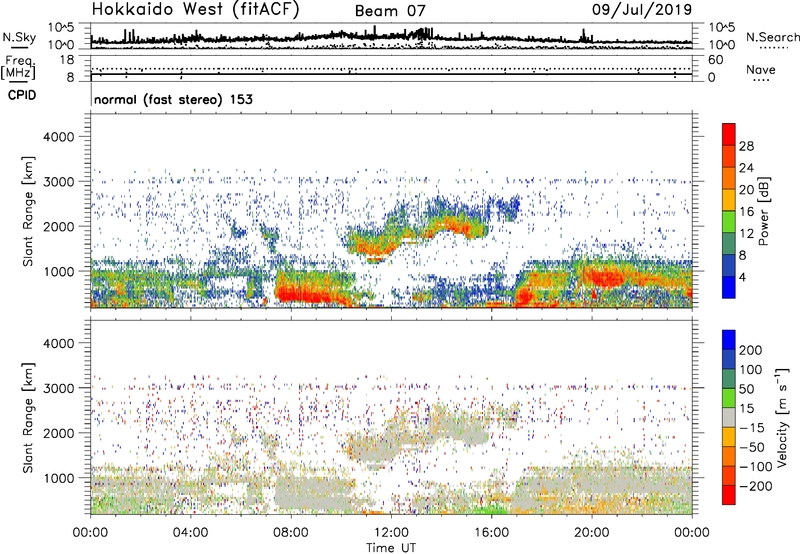Click the 'N.Search' legend label
Image resolution: width=800 pixels, height=554 pixels.
tap(773, 37)
